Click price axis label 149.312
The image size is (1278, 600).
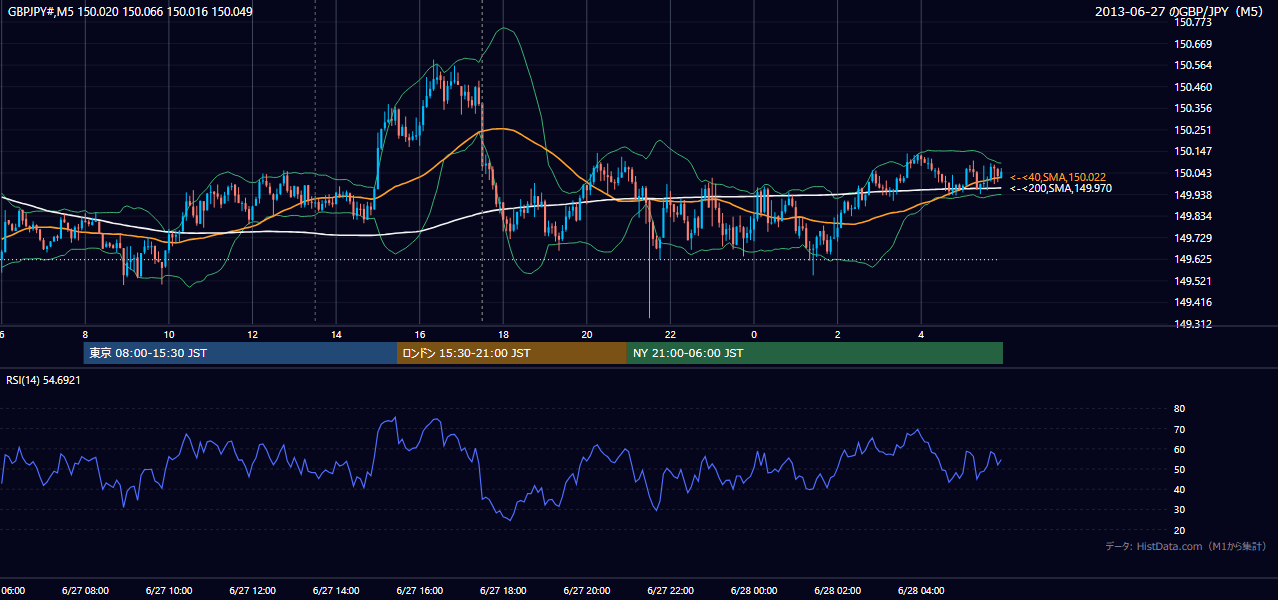click(x=1192, y=324)
